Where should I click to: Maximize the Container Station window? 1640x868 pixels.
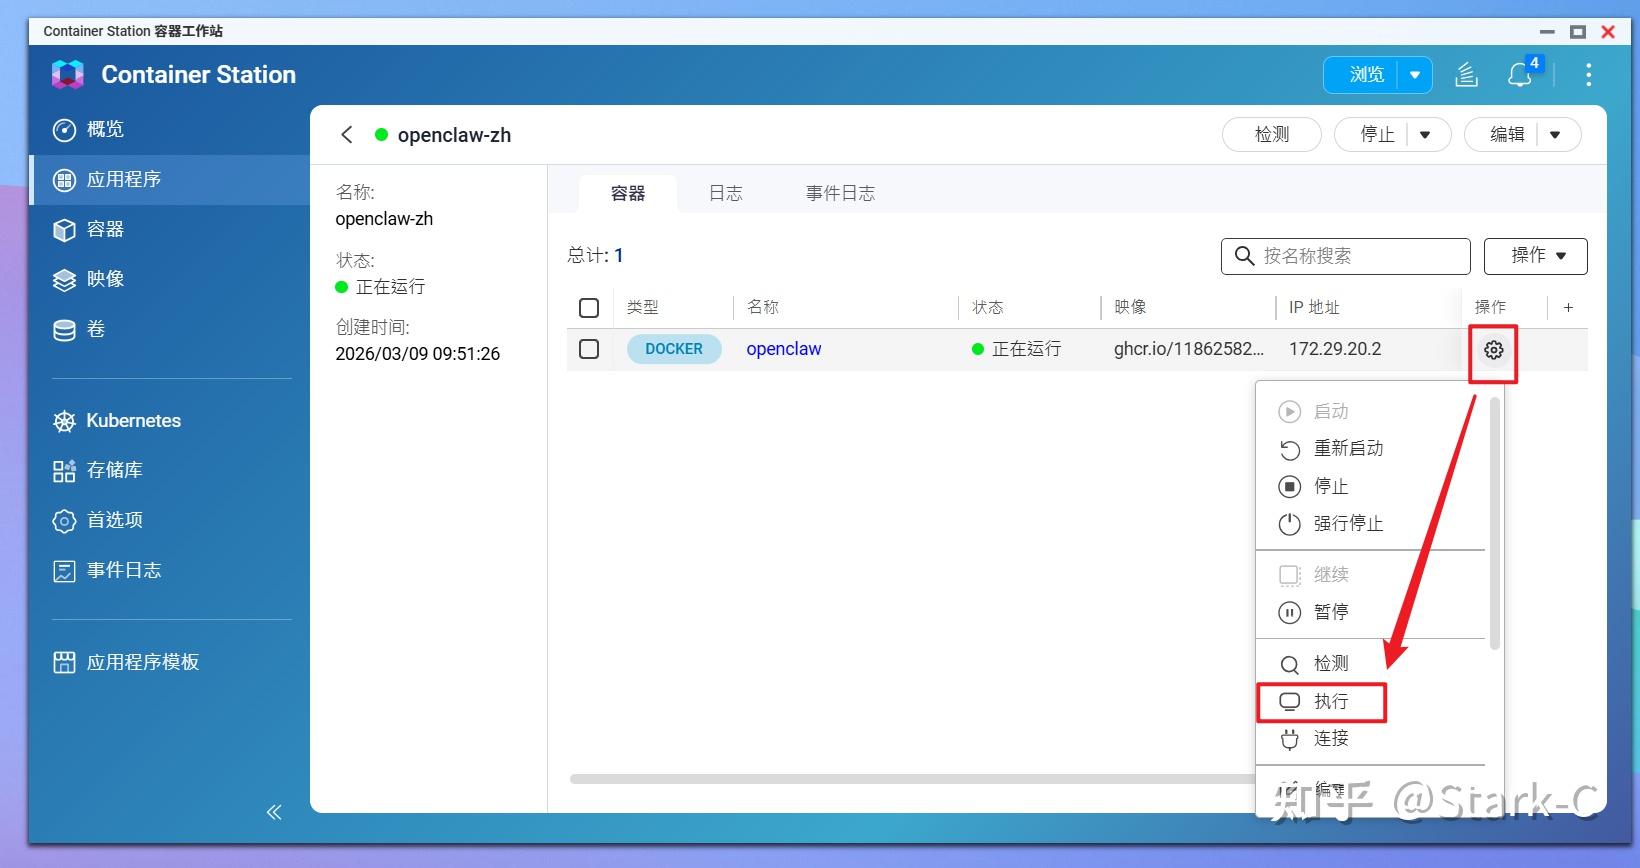[x=1578, y=32]
